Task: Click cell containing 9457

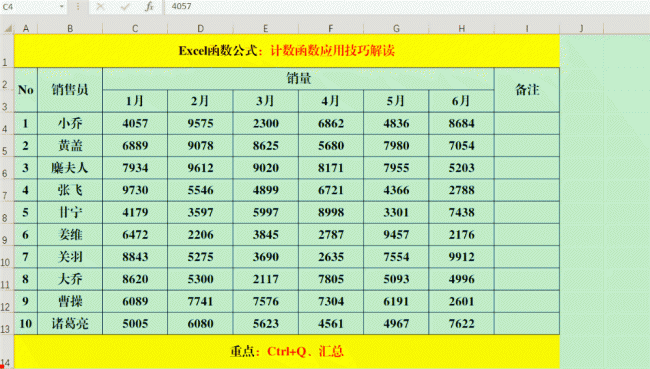Action: [396, 235]
